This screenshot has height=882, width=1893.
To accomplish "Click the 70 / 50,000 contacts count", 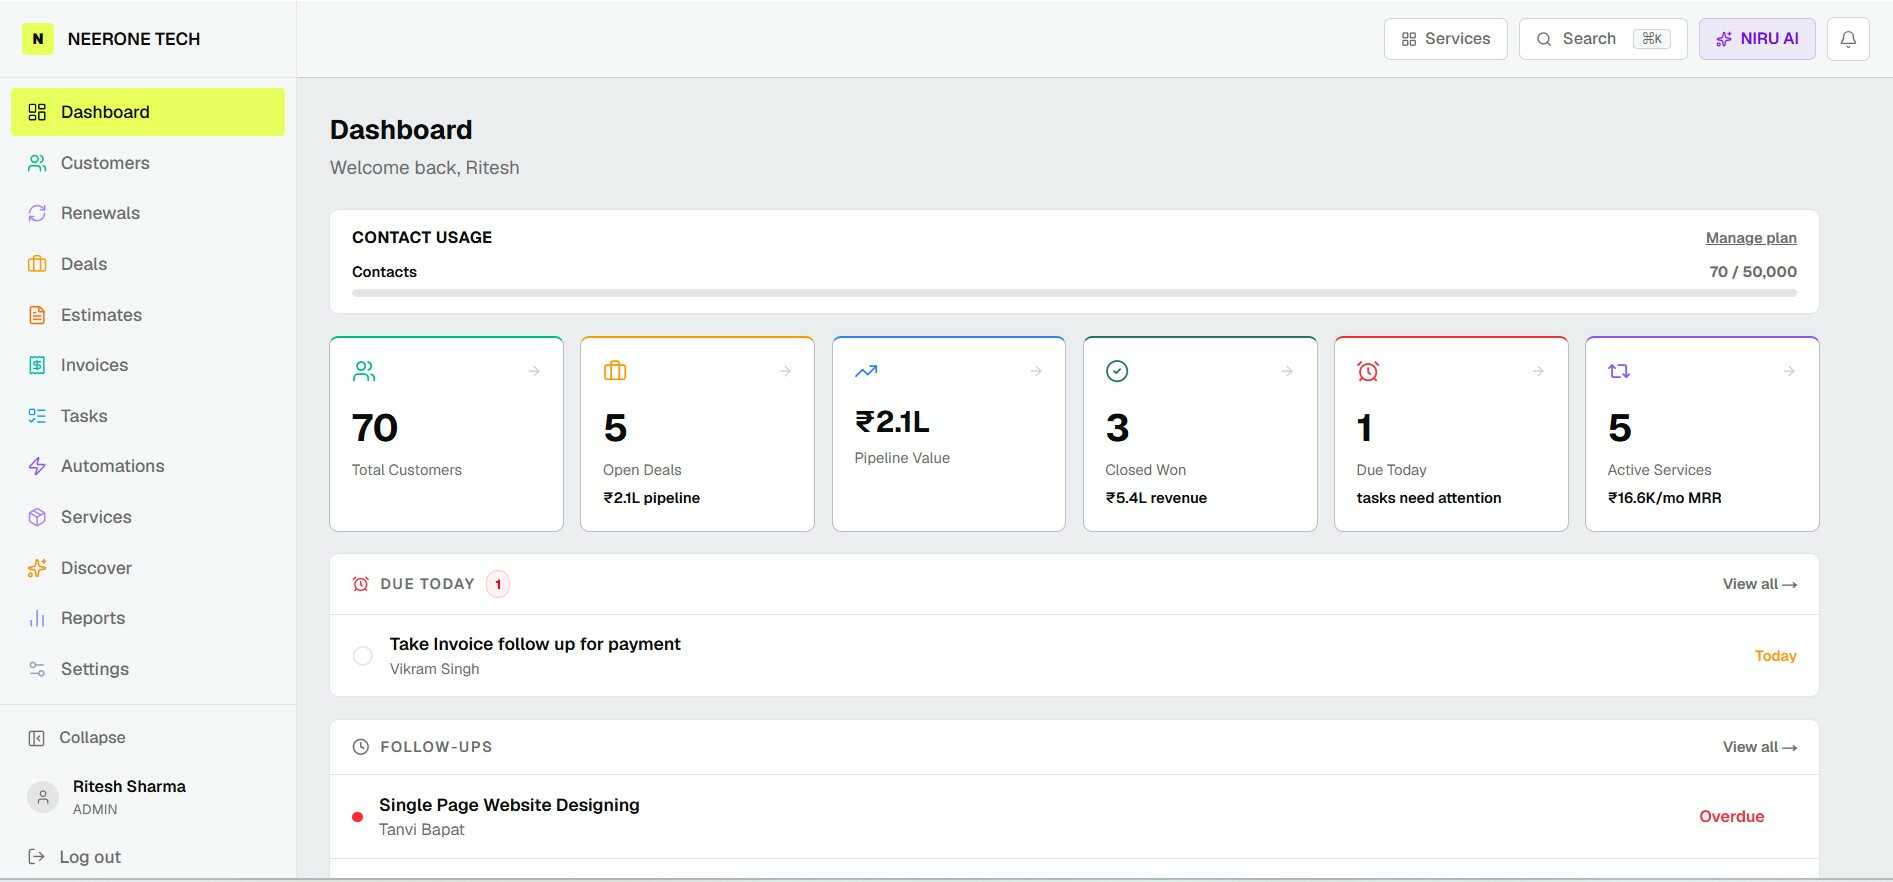I will [x=1752, y=272].
